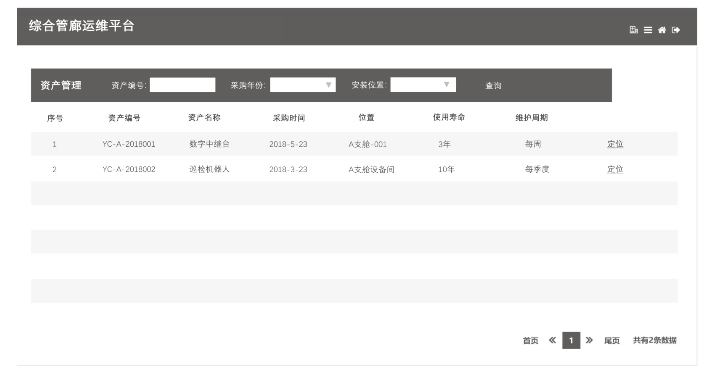Viewport: 708px width, 388px height.
Task: Click platform title 综合管廊运维平台
Action: point(82,26)
